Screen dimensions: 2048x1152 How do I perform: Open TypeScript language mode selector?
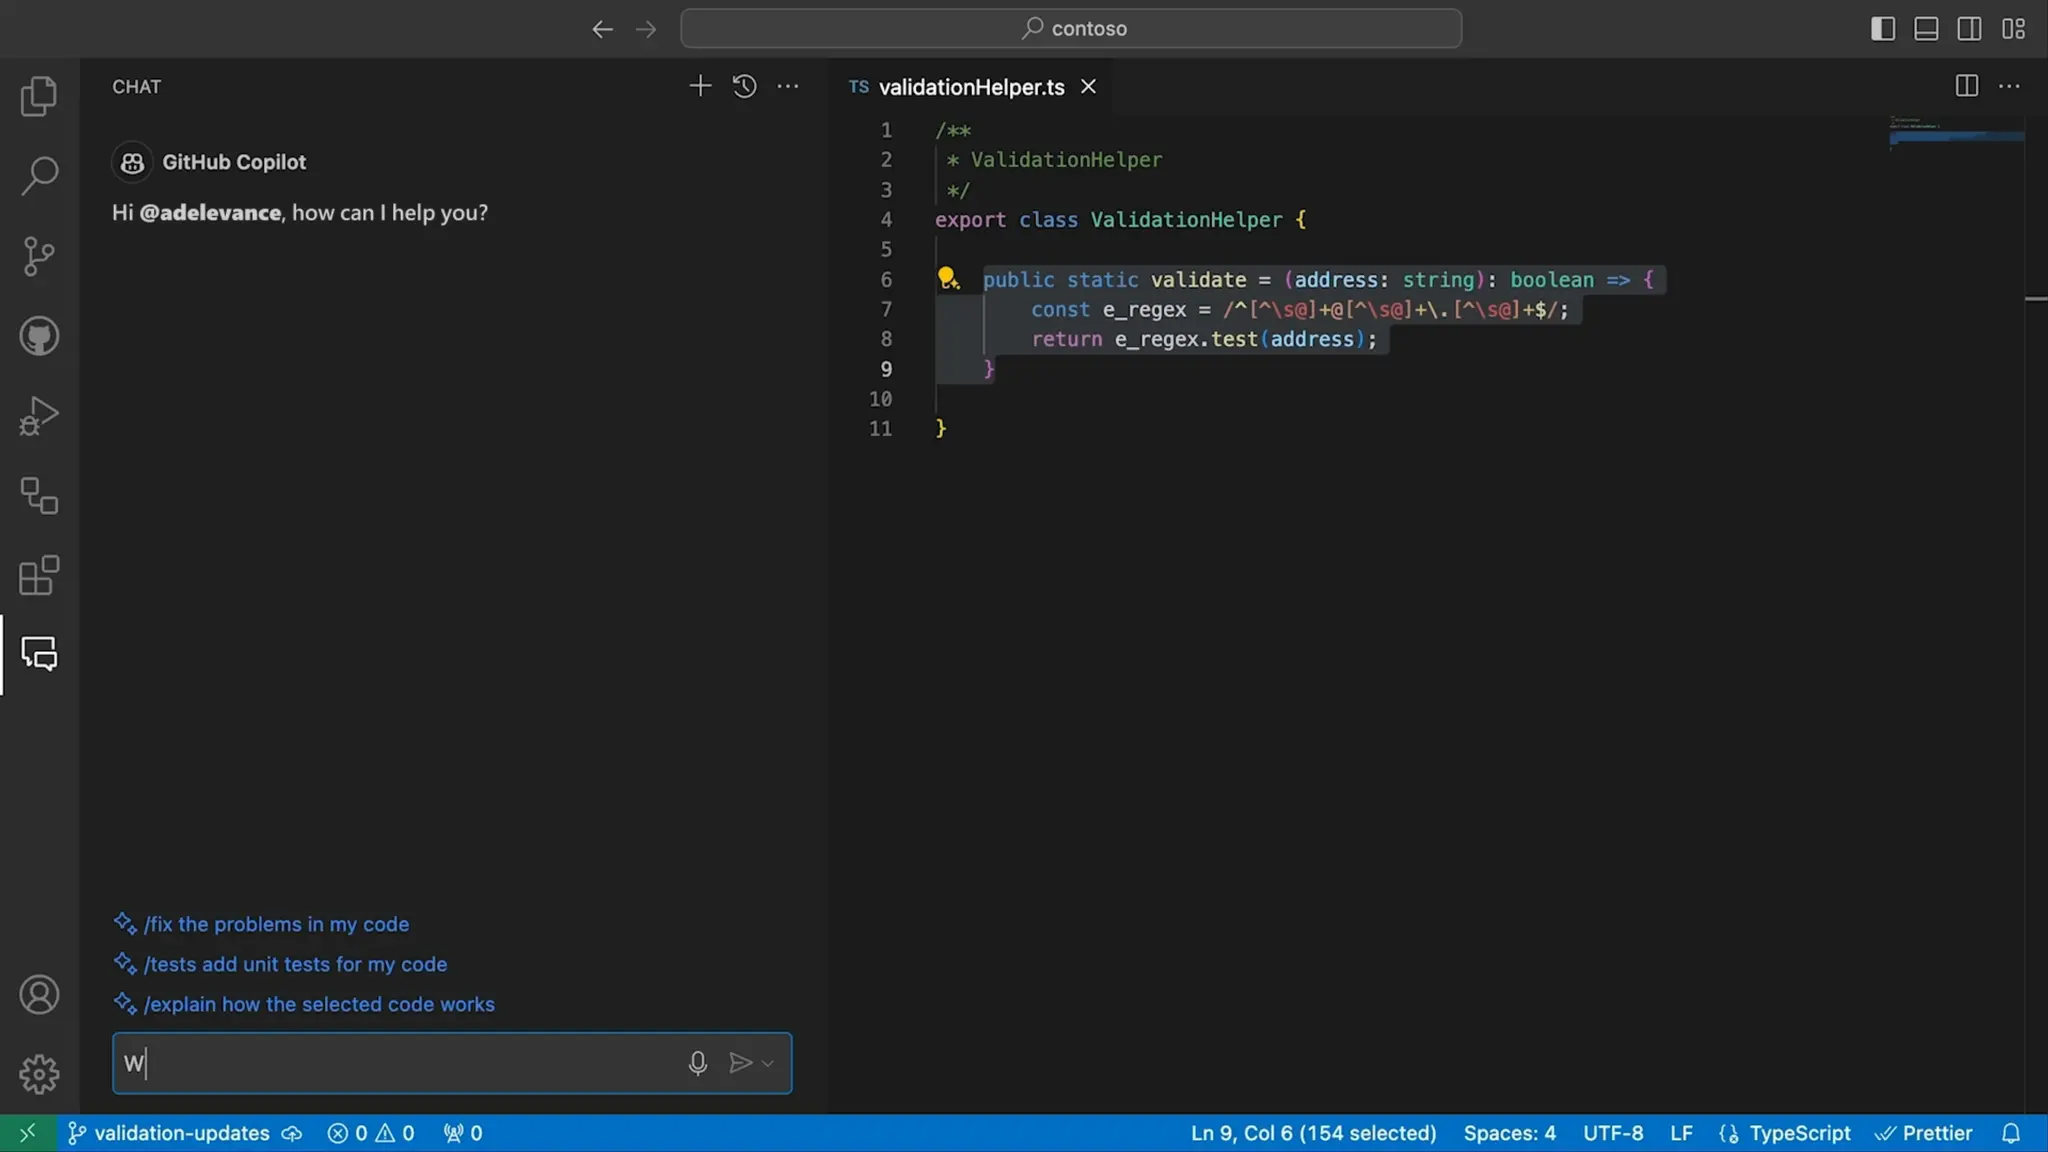pyautogui.click(x=1799, y=1133)
